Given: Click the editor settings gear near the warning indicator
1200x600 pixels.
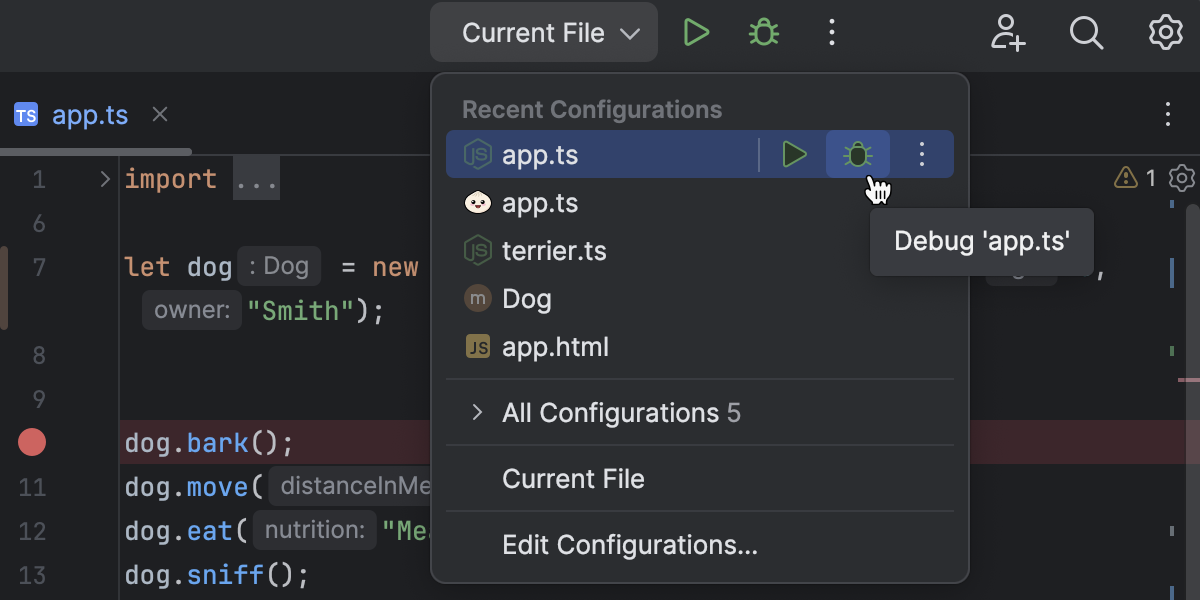Looking at the screenshot, I should 1181,178.
